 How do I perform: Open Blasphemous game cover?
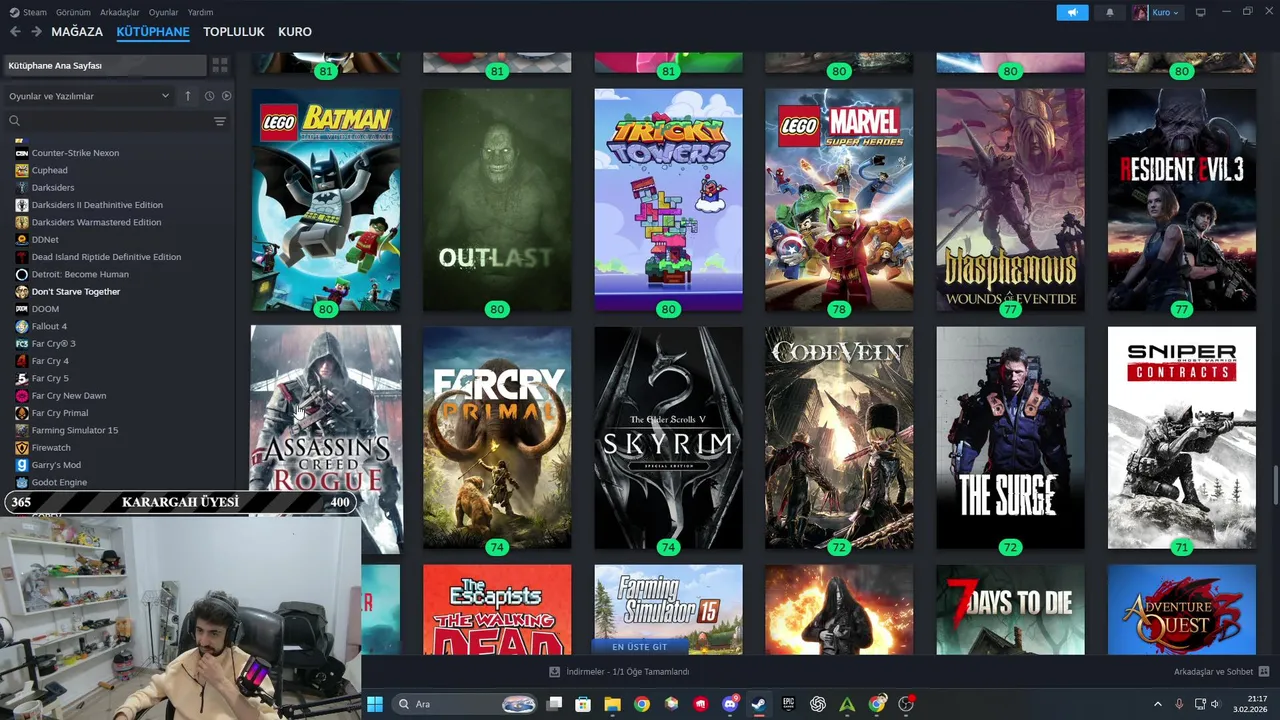(x=1010, y=200)
